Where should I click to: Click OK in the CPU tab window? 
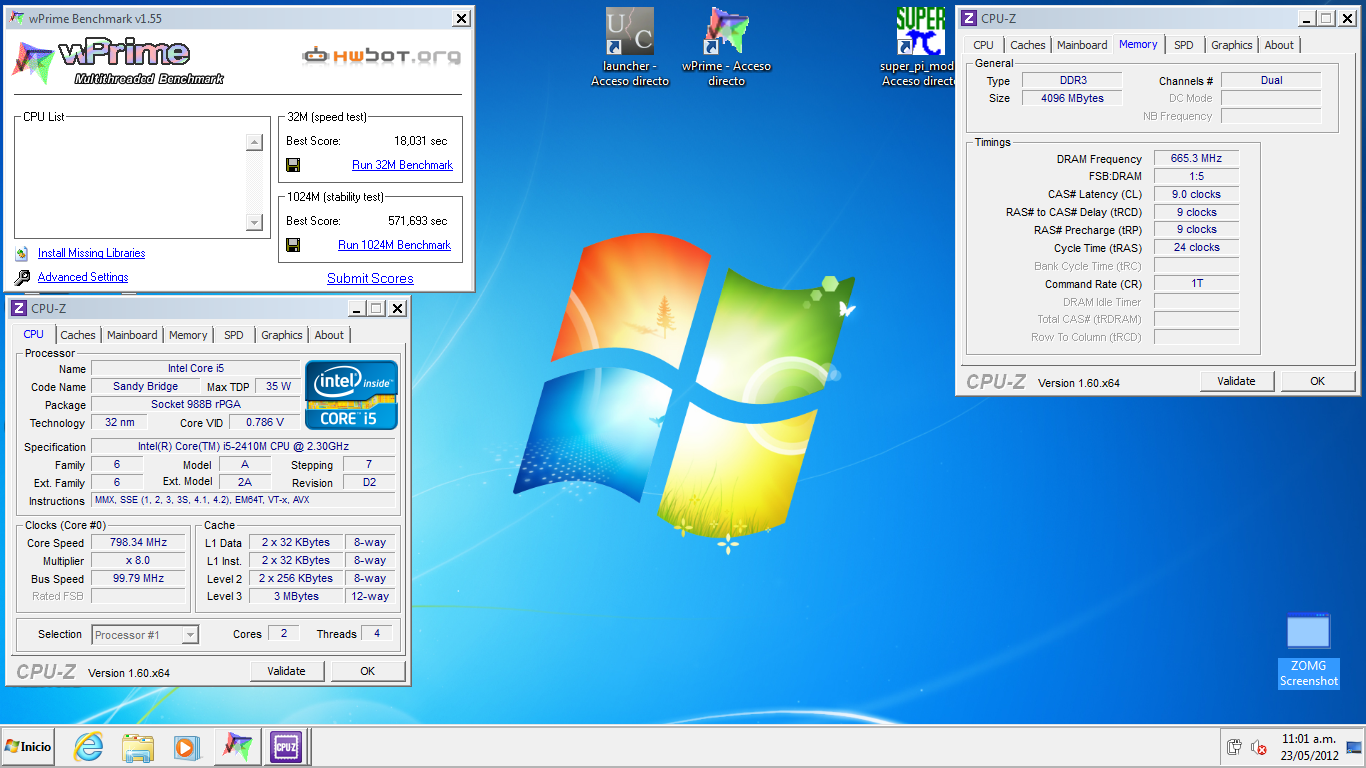[368, 671]
